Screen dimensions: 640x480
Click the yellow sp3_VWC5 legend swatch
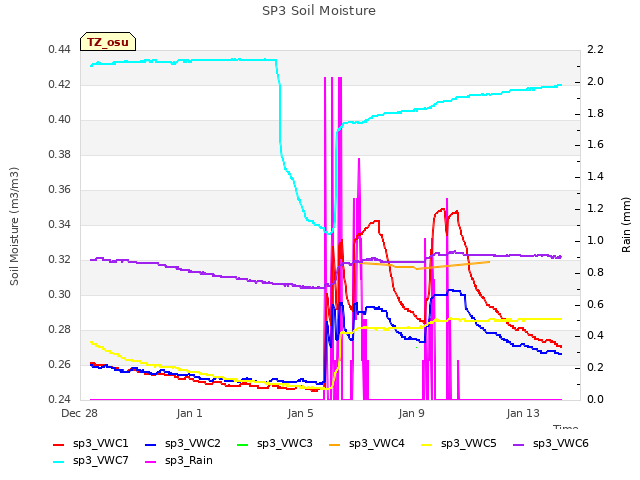tap(427, 444)
